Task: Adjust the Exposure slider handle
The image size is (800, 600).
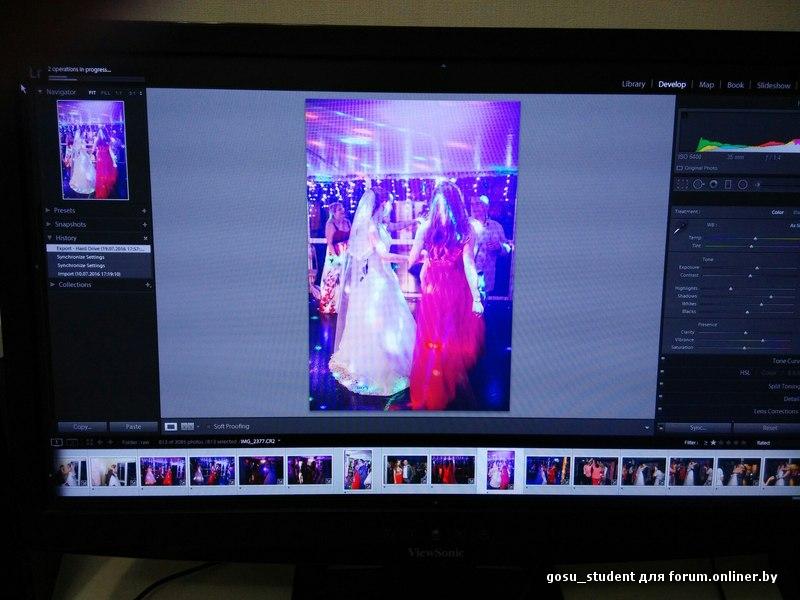Action: (757, 267)
